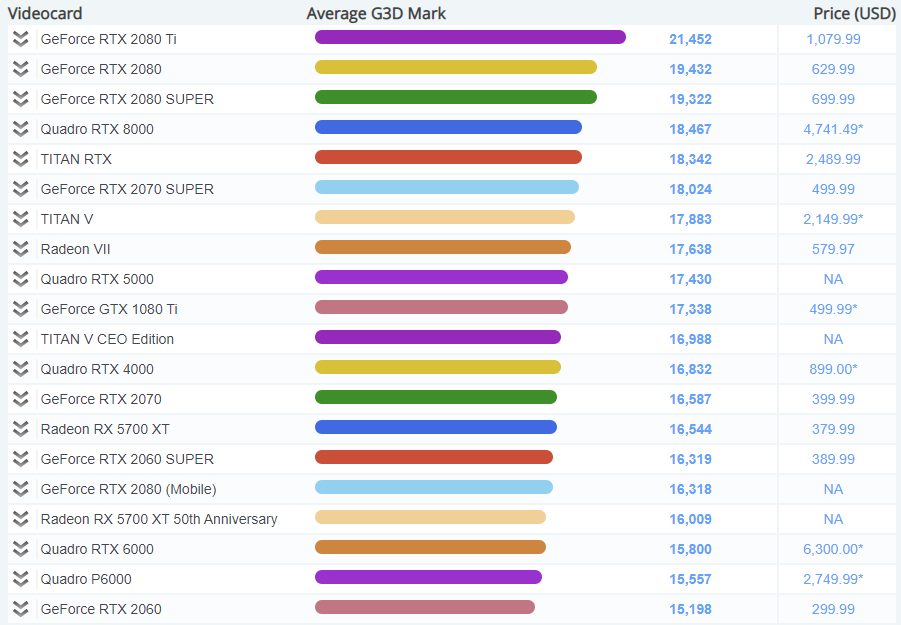901x625 pixels.
Task: Click the 17,883 score for TITAN V
Action: 691,219
